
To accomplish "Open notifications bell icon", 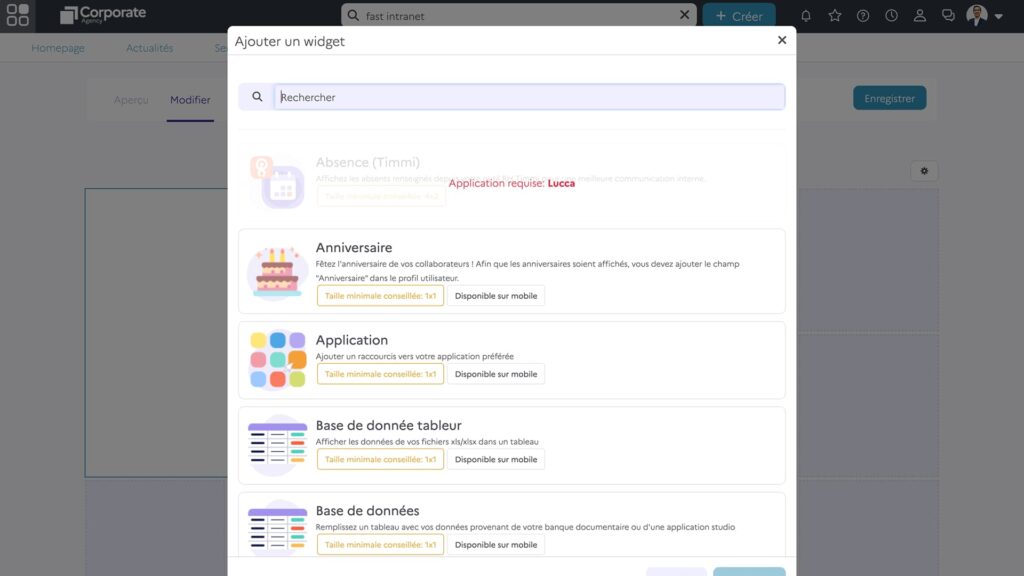I will [806, 16].
